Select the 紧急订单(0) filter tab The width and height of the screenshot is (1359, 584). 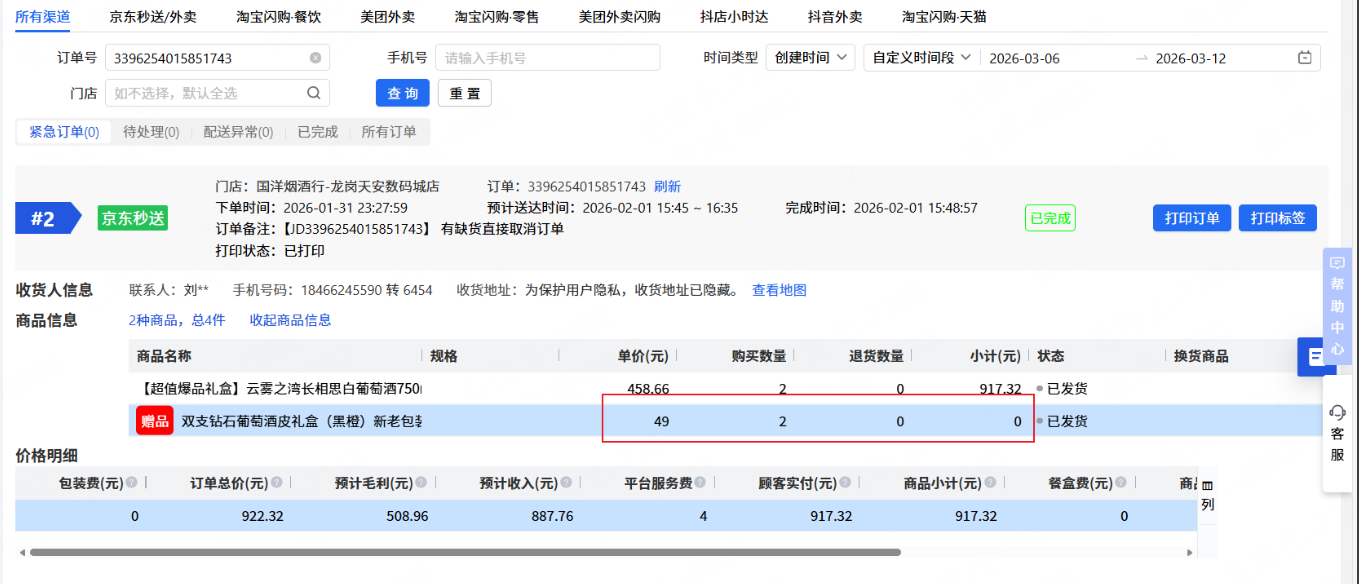click(x=64, y=132)
